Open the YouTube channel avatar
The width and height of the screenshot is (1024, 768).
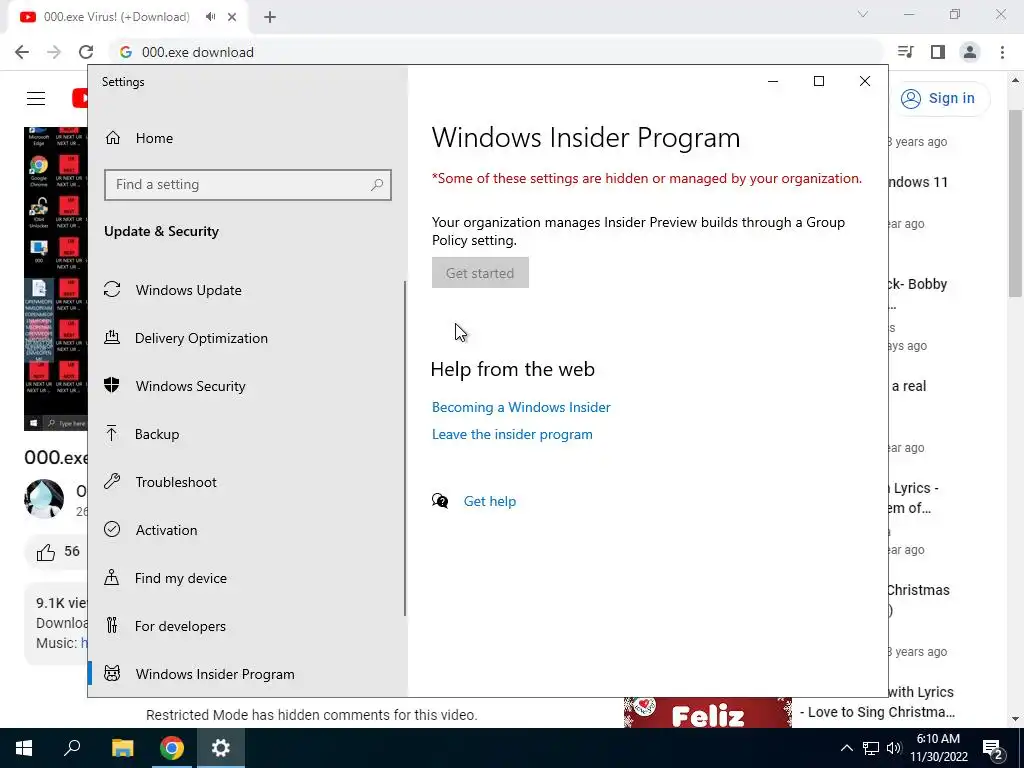tap(44, 498)
